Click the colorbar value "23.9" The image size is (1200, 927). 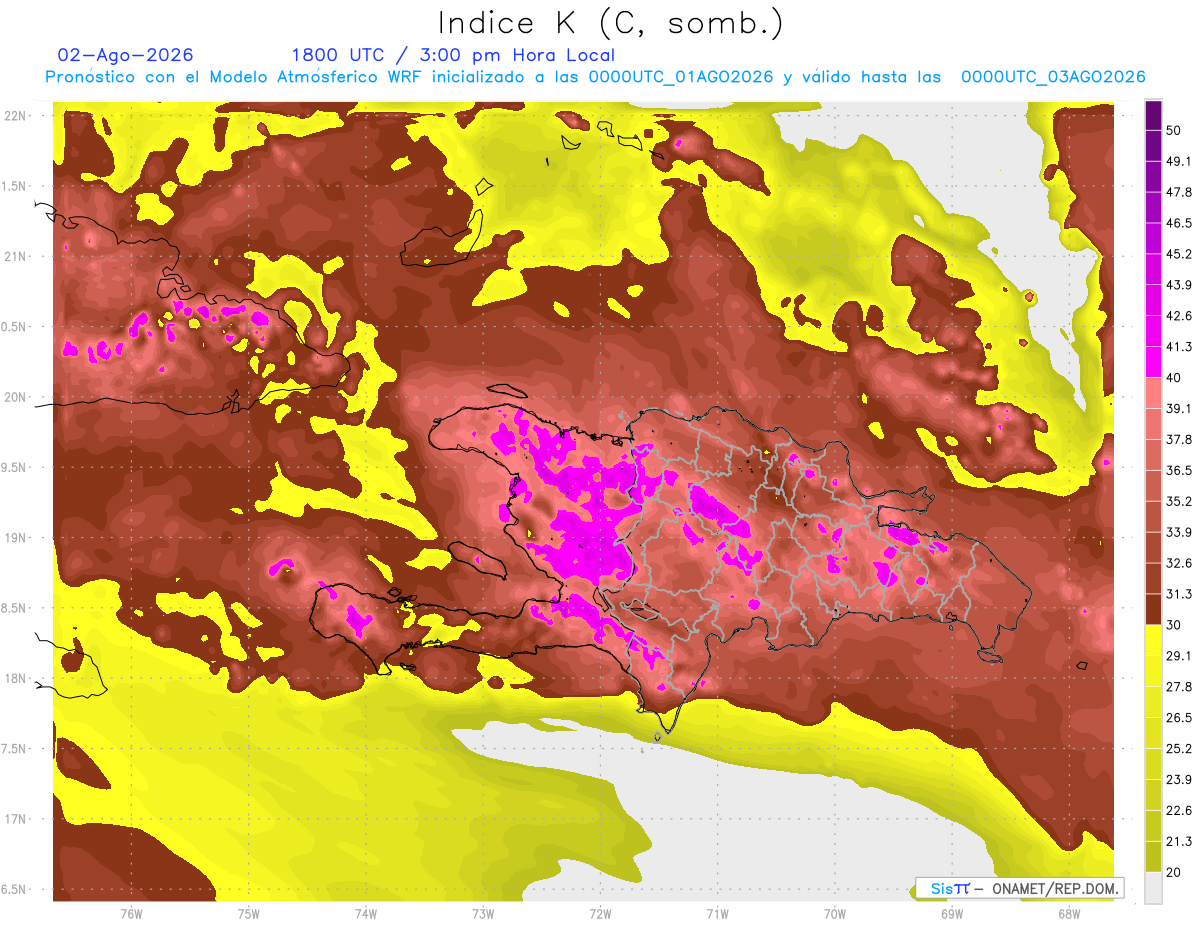tap(1179, 779)
